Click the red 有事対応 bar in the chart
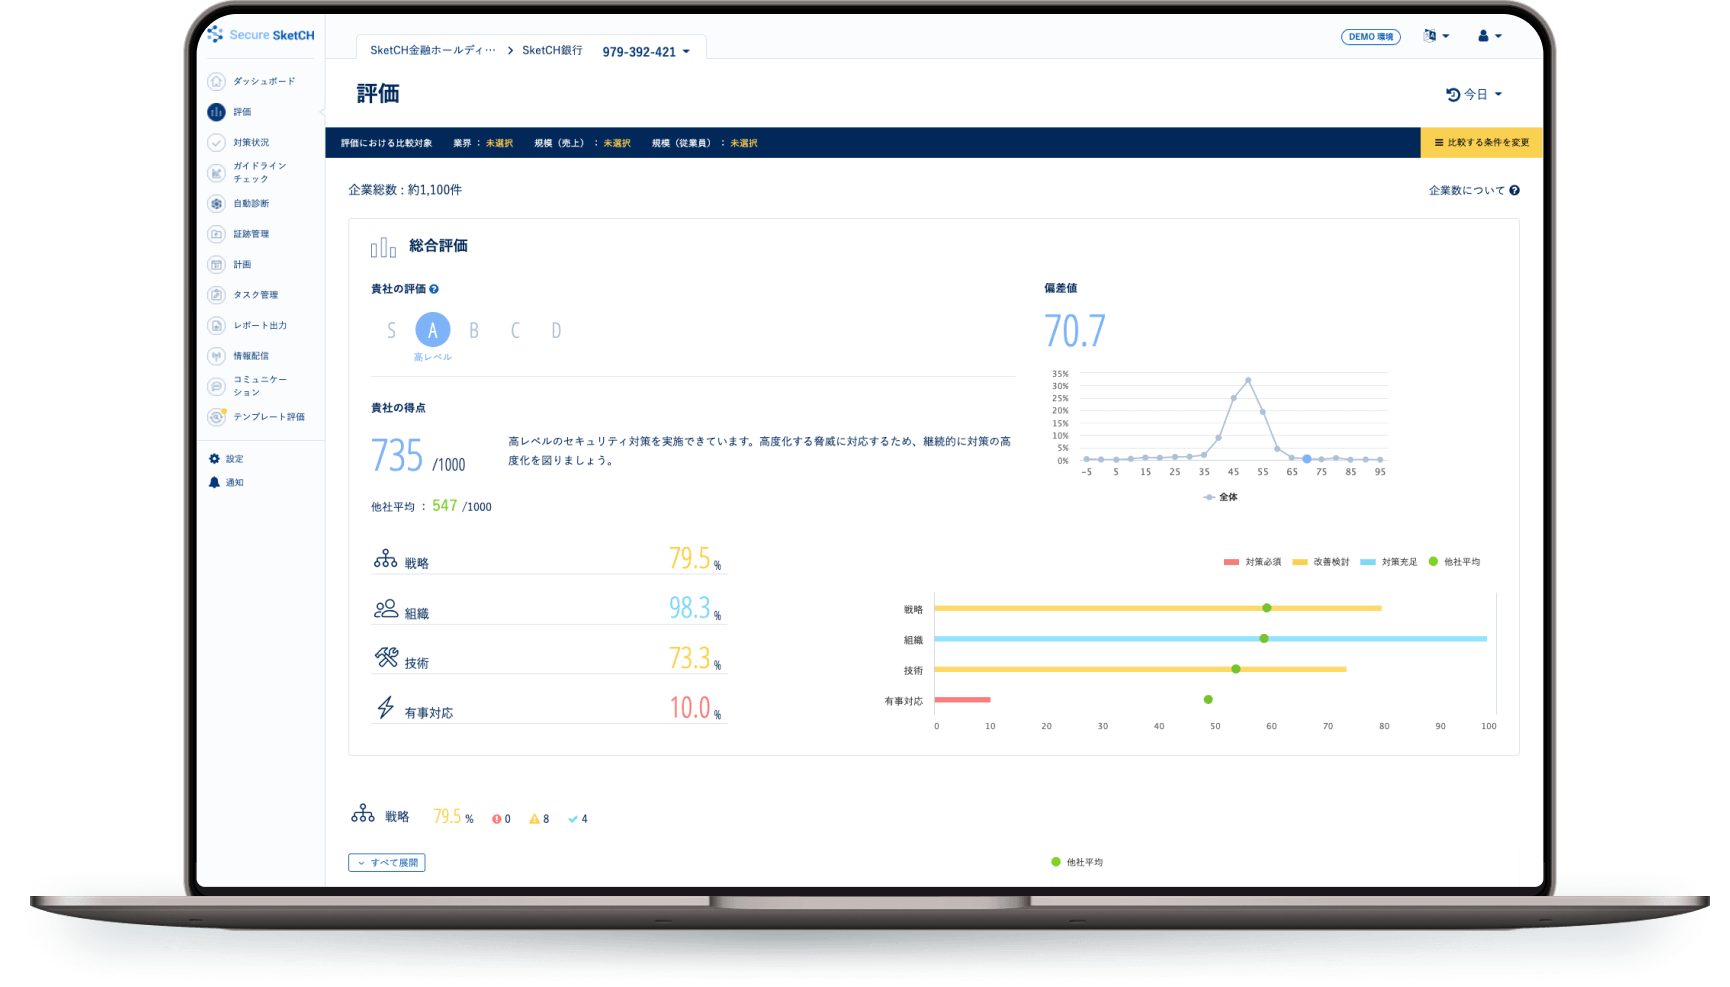 coord(963,699)
